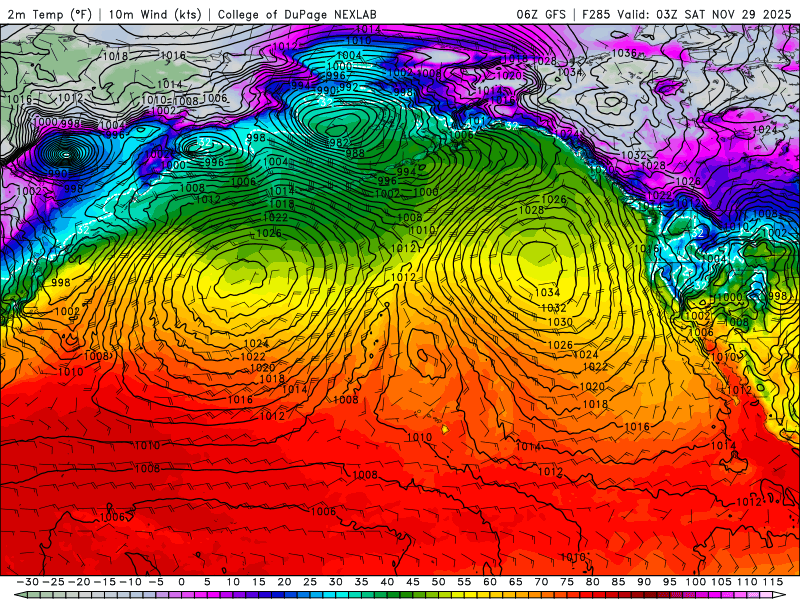Screen dimensions: 800x600
Task: Click the -5 label on temperature scale
Action: (x=156, y=582)
